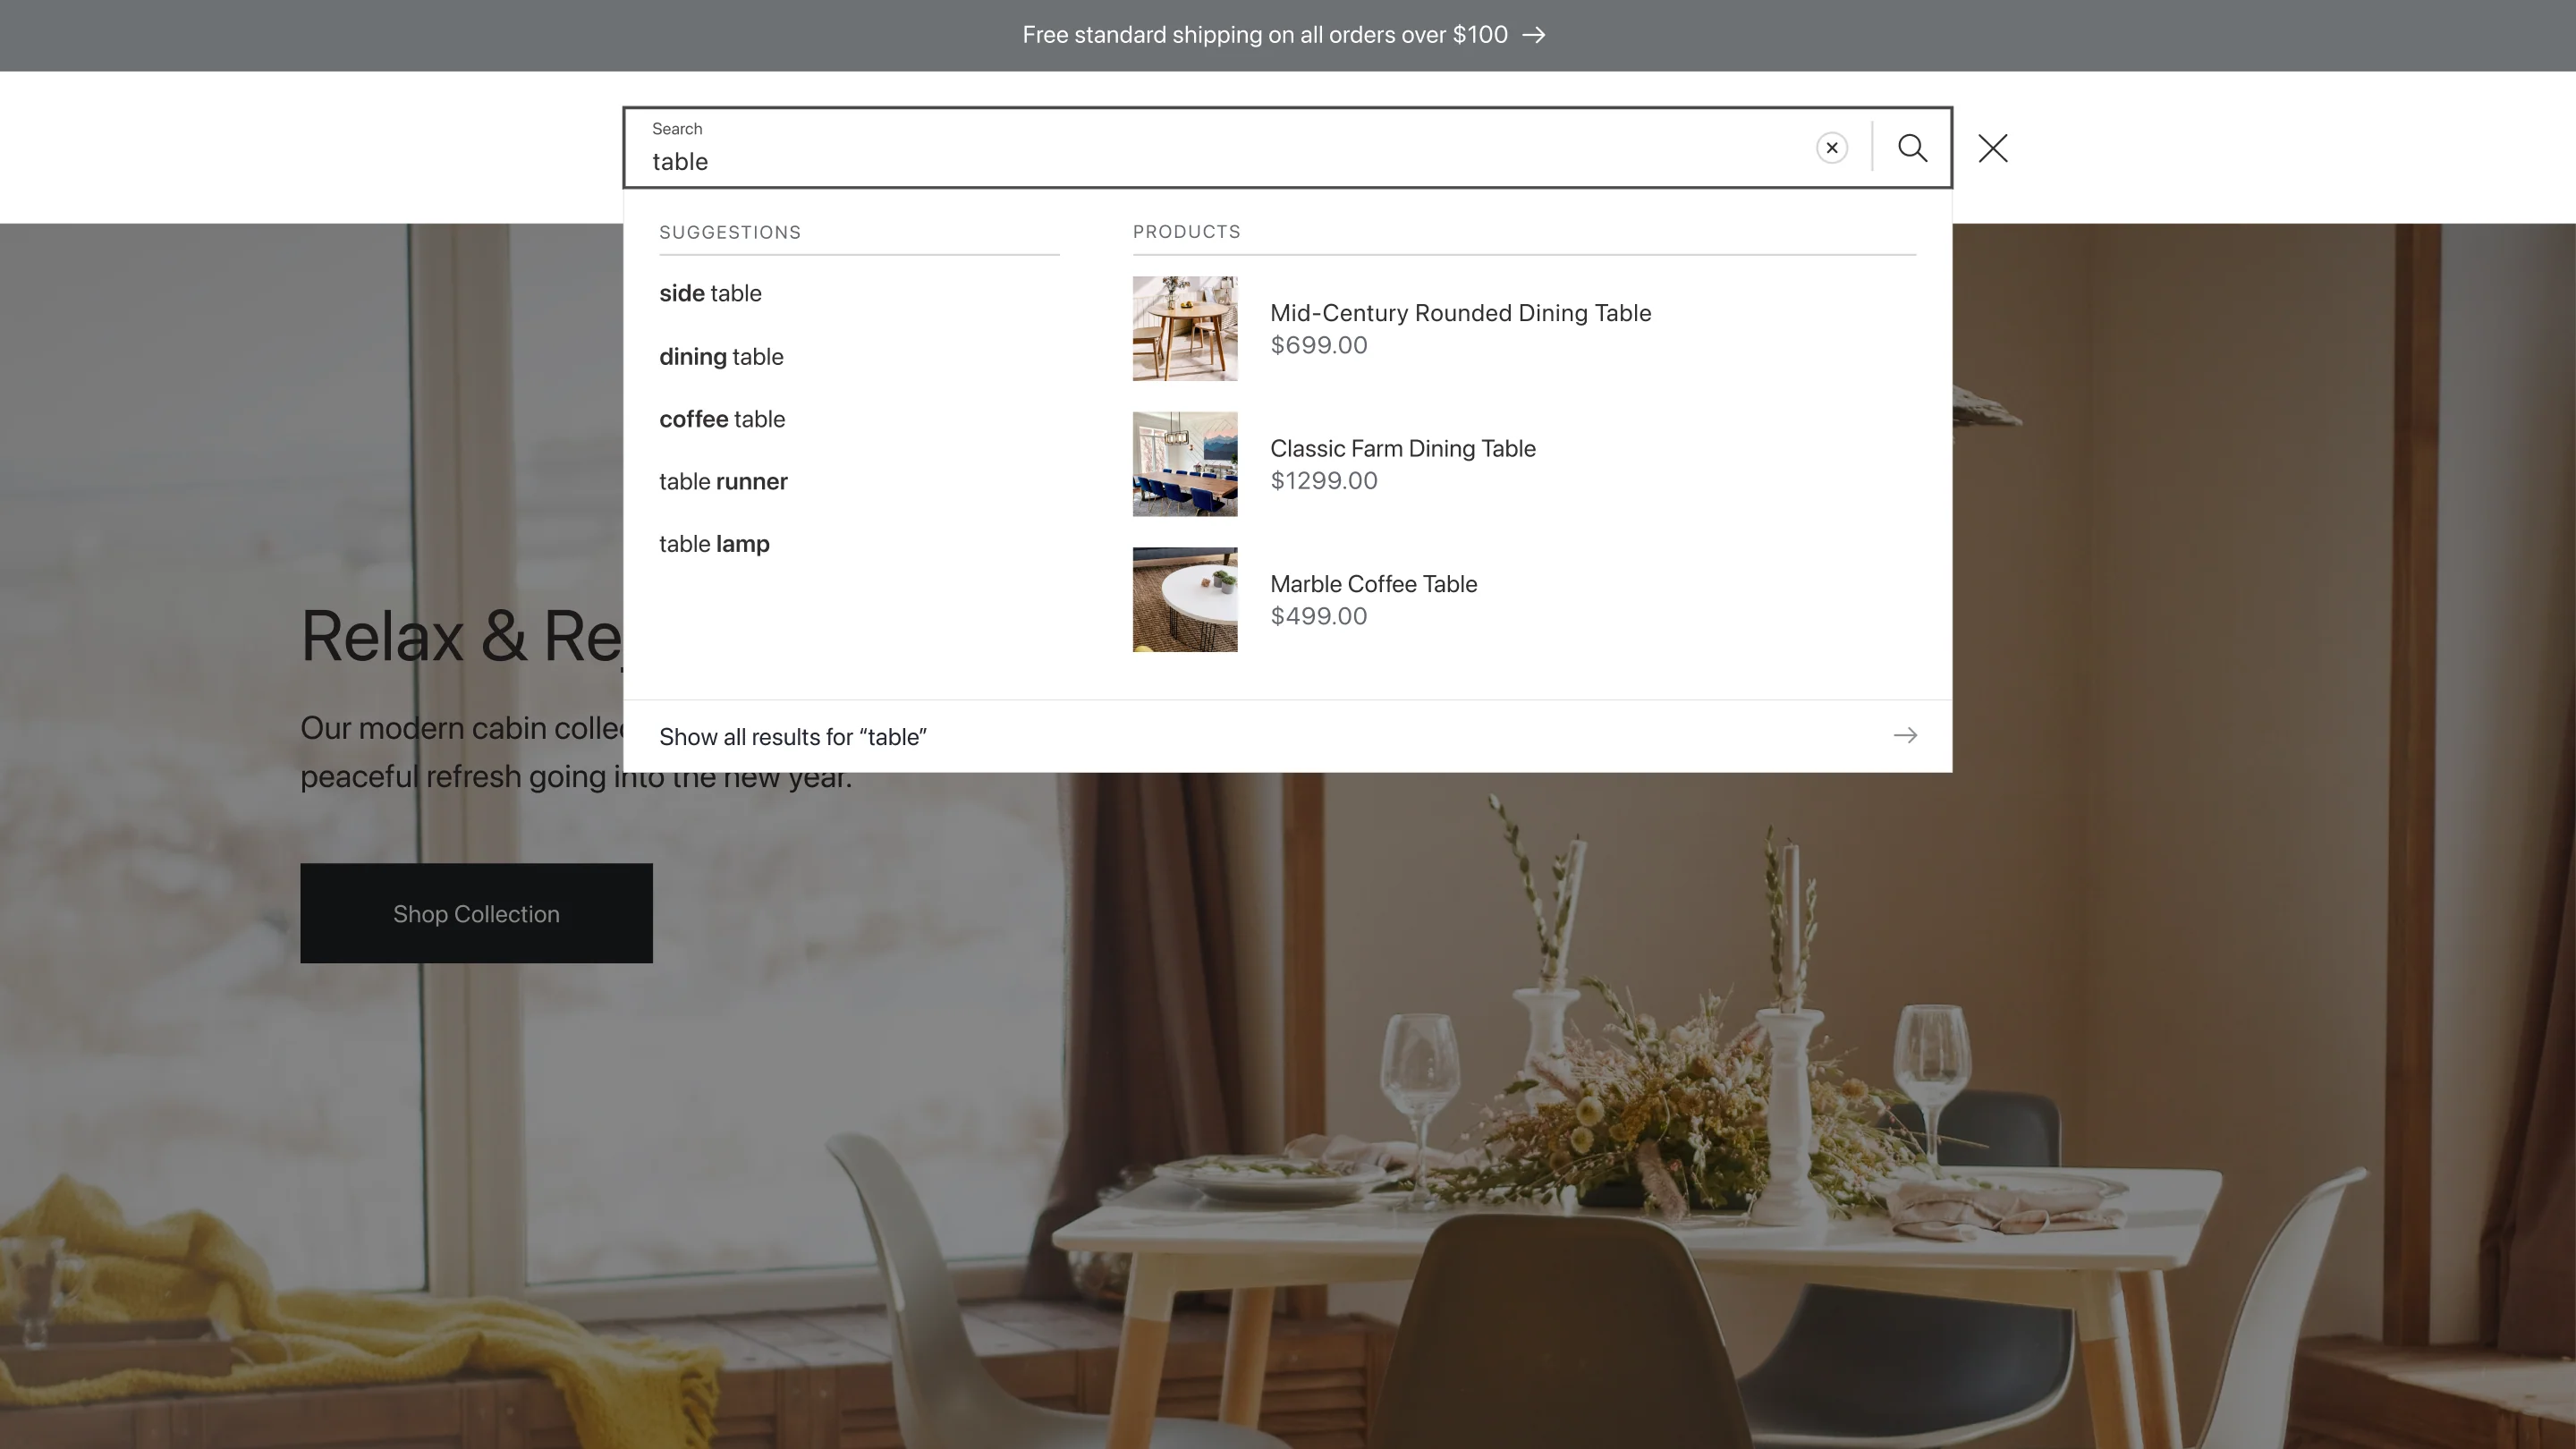Viewport: 2576px width, 1449px height.
Task: Choose the 'table lamp' suggestion
Action: pos(714,544)
